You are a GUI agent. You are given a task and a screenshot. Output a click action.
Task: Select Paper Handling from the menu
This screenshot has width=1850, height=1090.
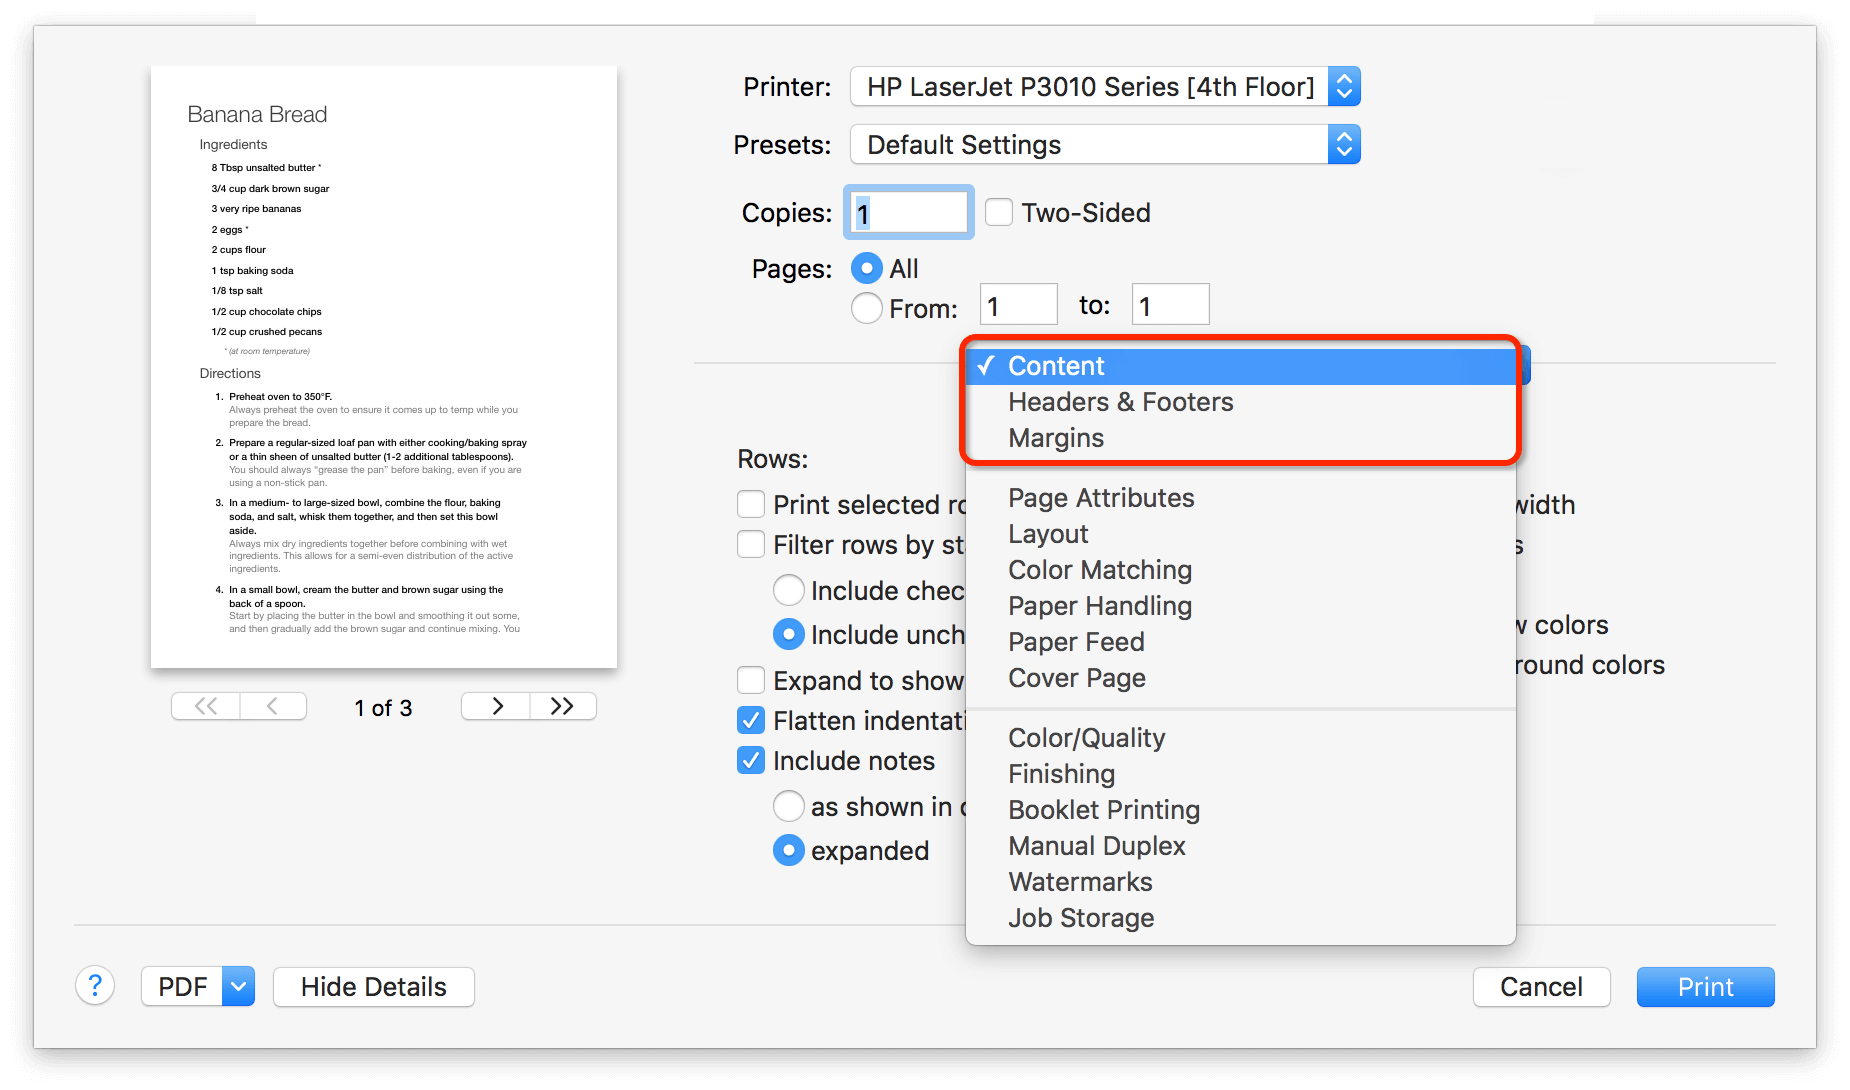point(1099,605)
